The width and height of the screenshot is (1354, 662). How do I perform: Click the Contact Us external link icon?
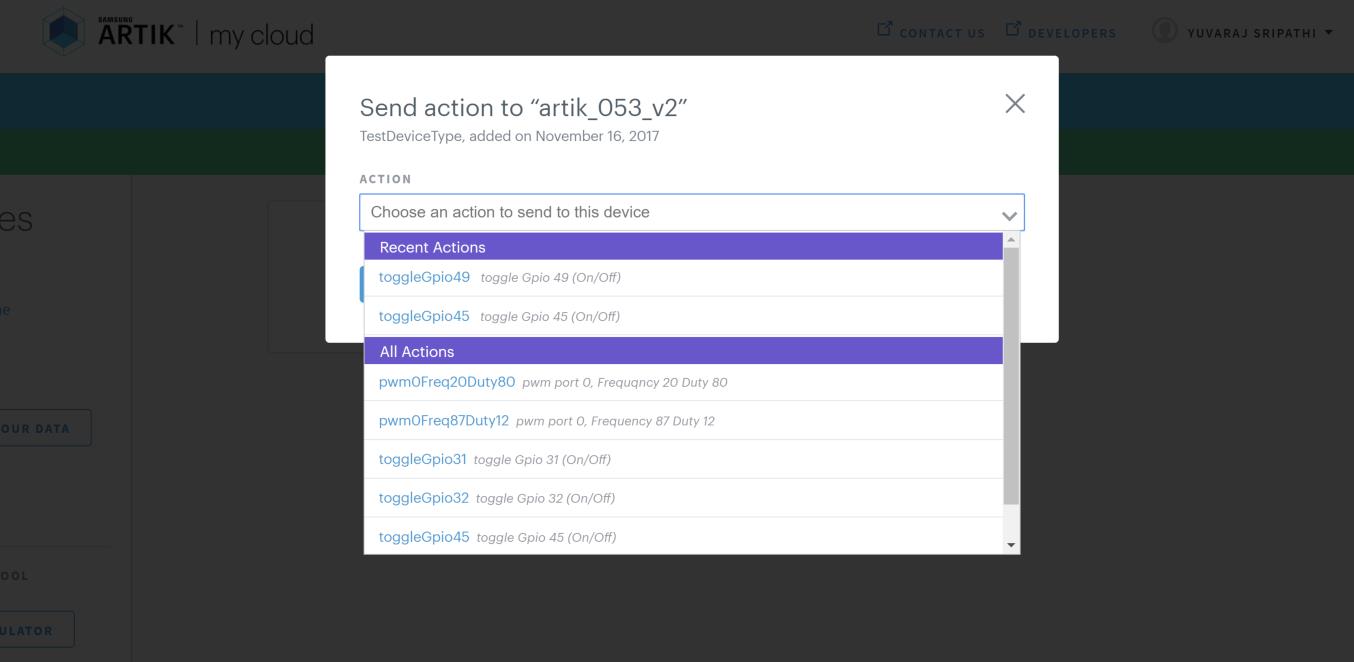click(884, 31)
